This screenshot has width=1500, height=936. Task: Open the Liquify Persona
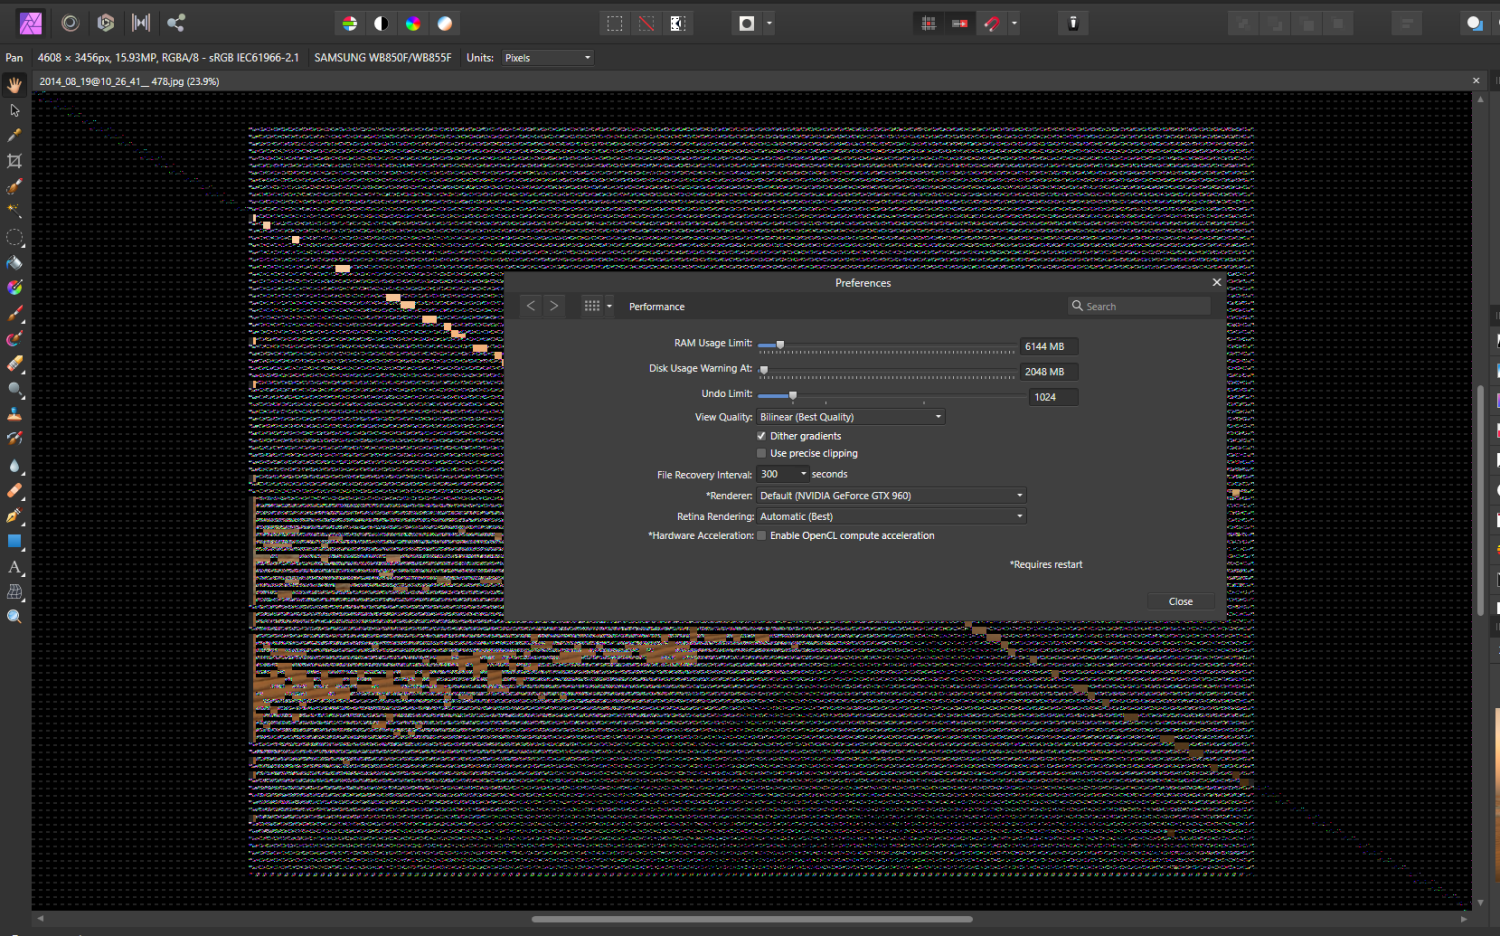click(70, 22)
